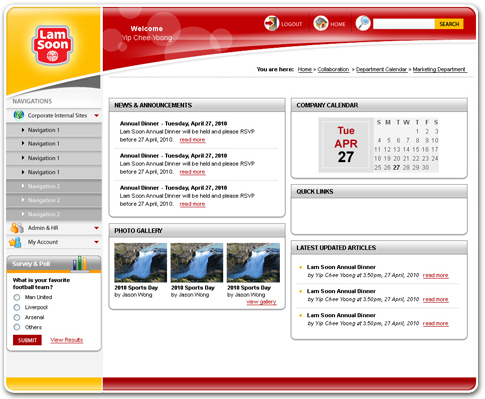Select the Liverpool radio option
This screenshot has height=399, width=485.
click(17, 307)
